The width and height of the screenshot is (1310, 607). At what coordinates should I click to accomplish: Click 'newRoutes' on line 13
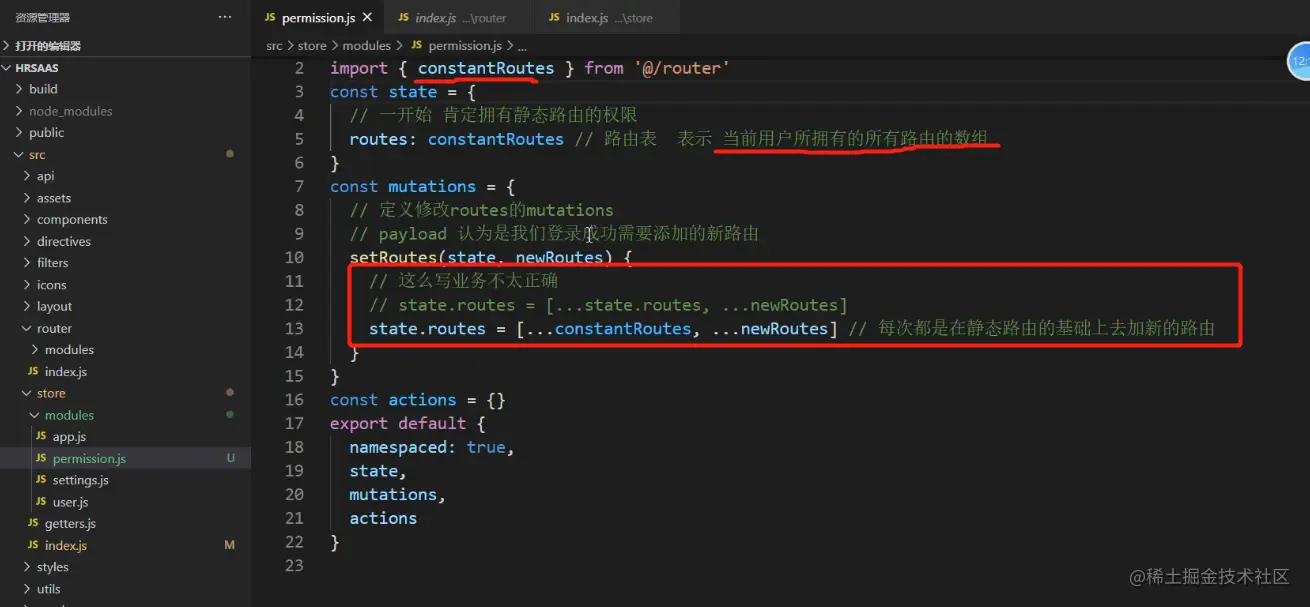pyautogui.click(x=784, y=329)
